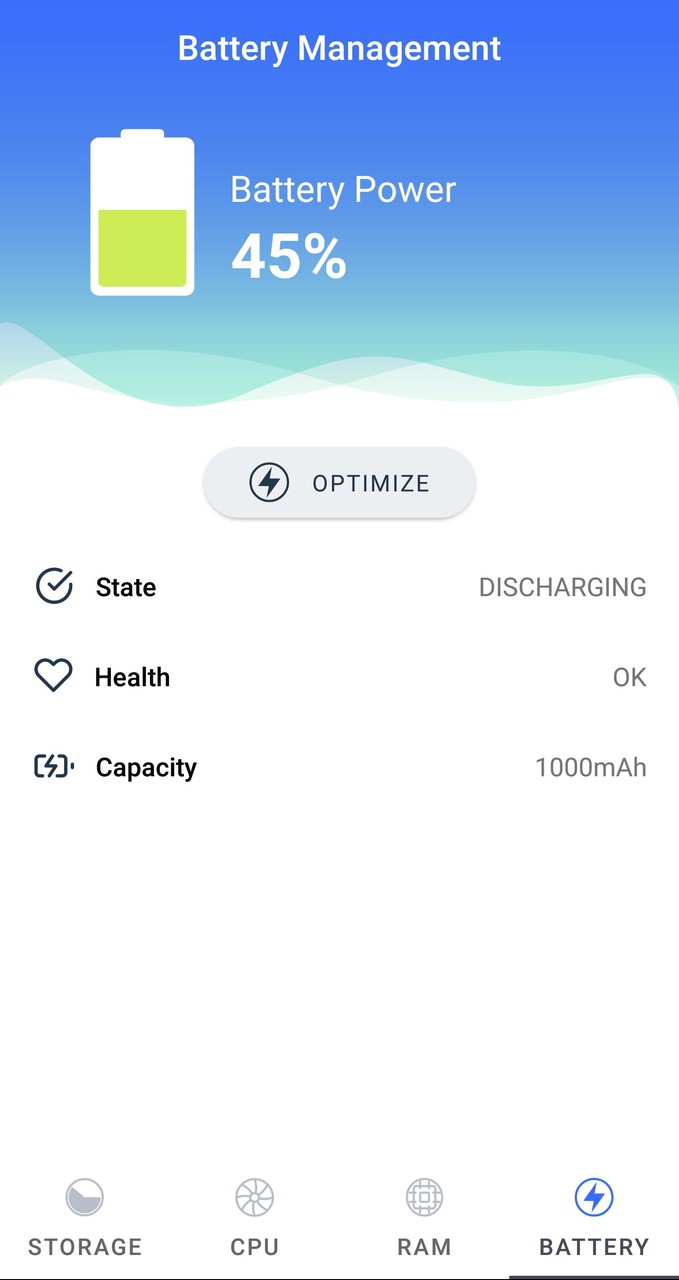Click the Battery Management title
679x1280 pixels.
click(x=339, y=48)
